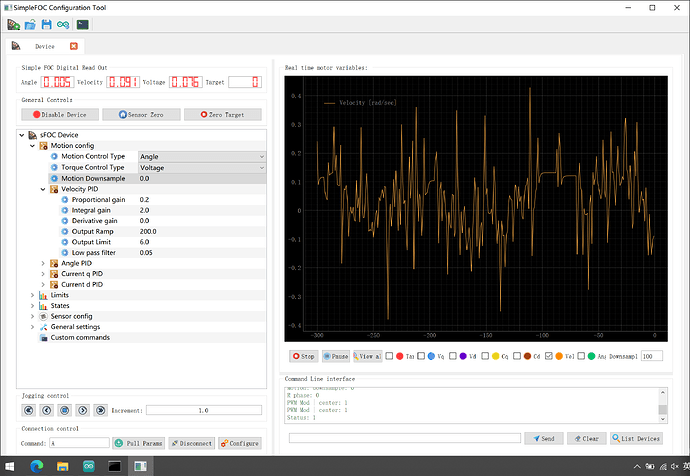Screen dimensions: 690x476
Task: Pause the real time plot
Action: (336, 356)
